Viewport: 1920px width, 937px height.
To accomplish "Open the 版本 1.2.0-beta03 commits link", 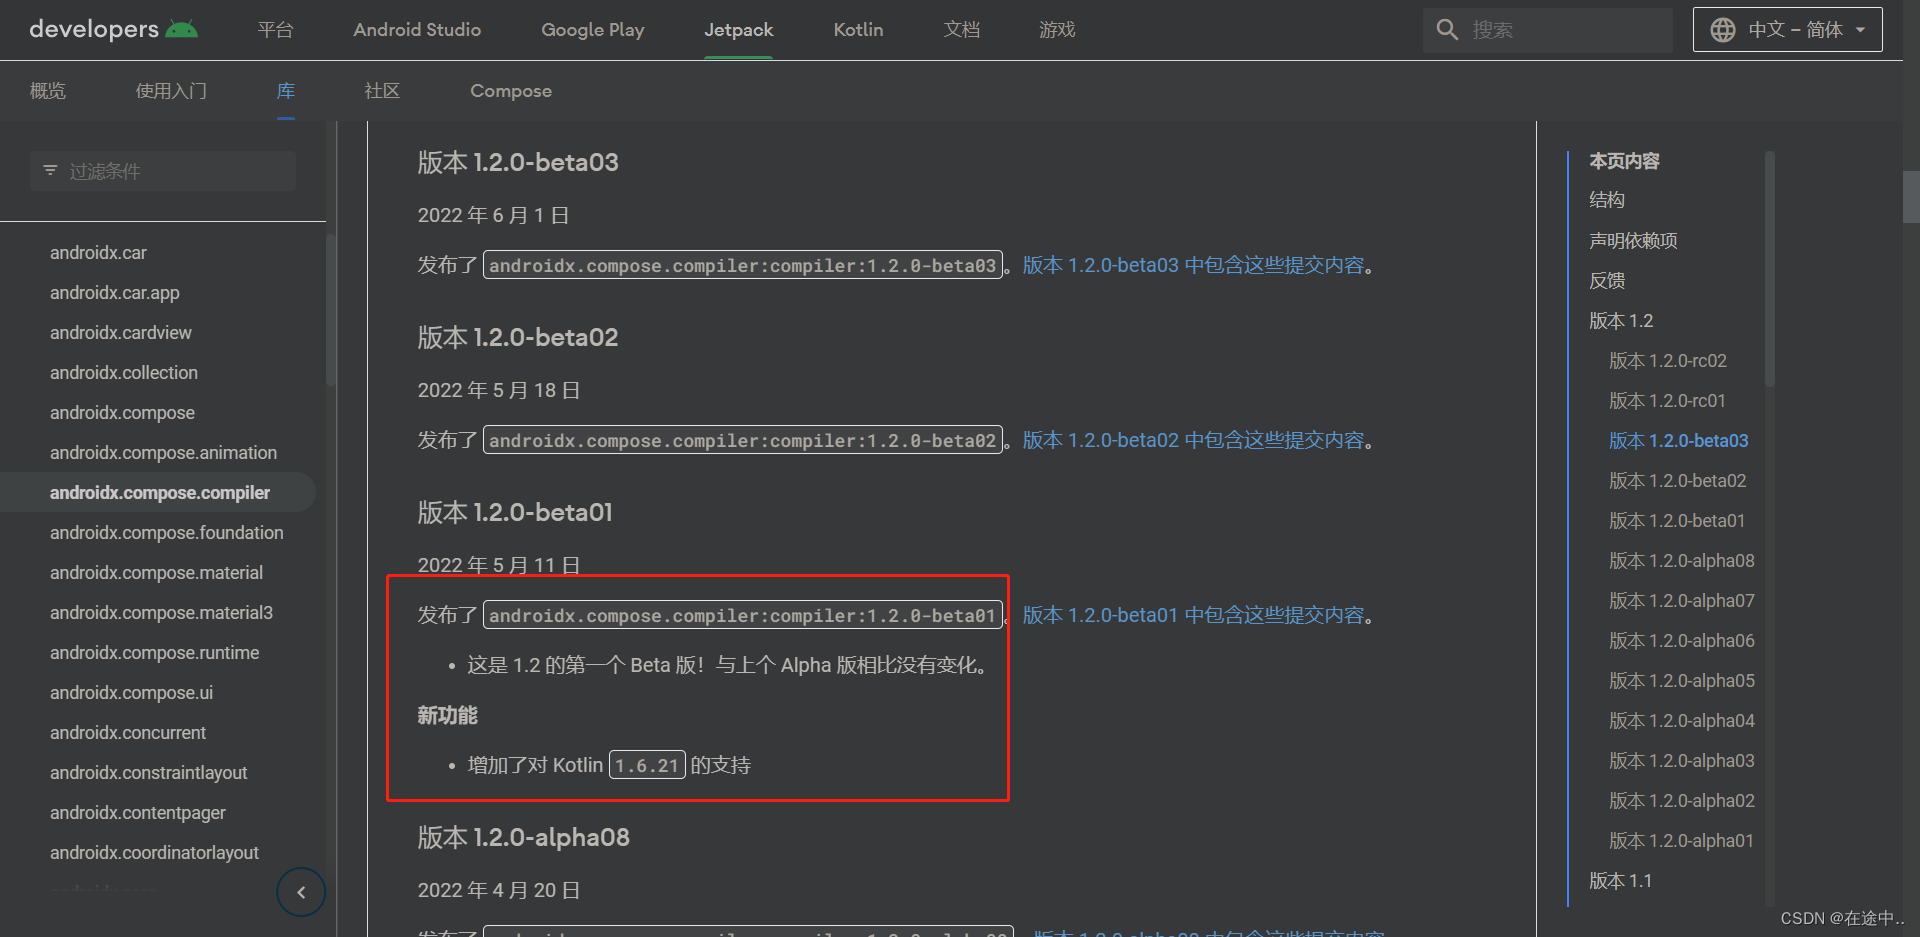I will (x=1193, y=265).
